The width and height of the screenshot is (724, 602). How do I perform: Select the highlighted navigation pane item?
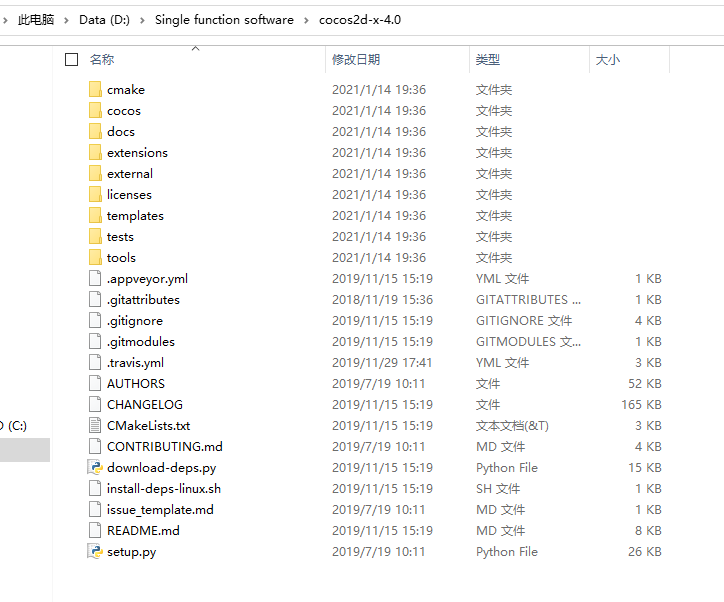25,450
